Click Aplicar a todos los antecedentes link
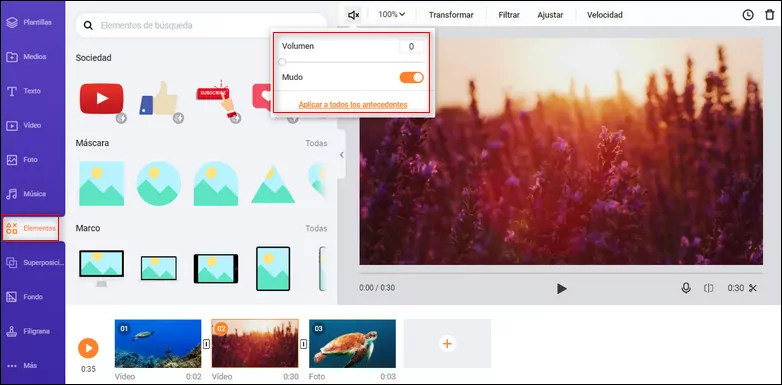782x385 pixels. click(x=353, y=105)
